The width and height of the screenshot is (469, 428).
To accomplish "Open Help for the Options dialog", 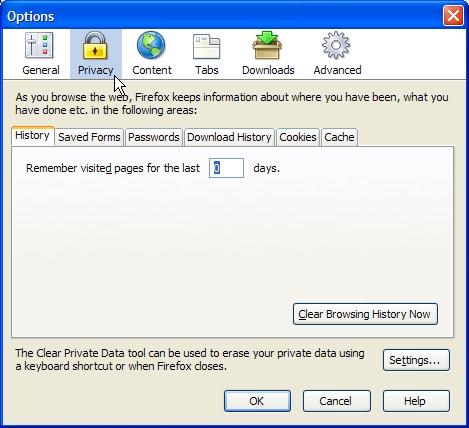I will click(416, 401).
